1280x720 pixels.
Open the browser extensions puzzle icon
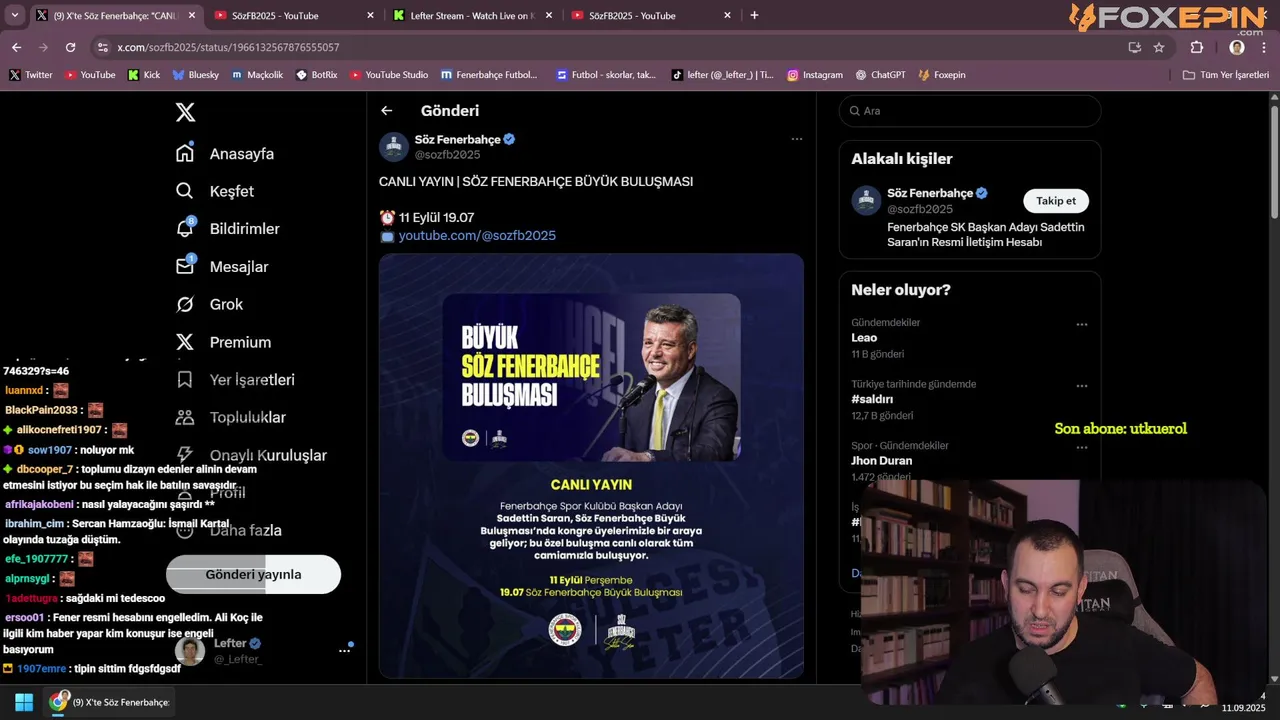pyautogui.click(x=1197, y=47)
